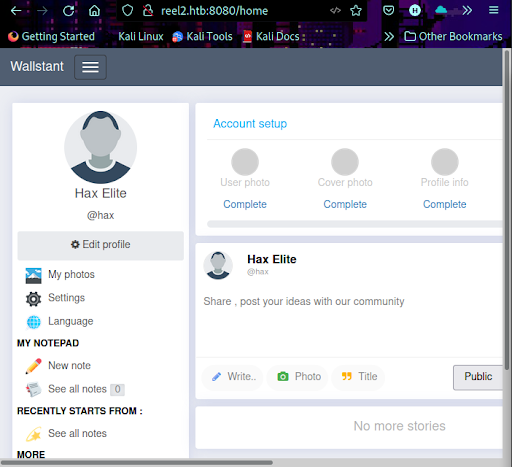The width and height of the screenshot is (512, 467).
Task: Click the Language globe icon
Action: (33, 322)
